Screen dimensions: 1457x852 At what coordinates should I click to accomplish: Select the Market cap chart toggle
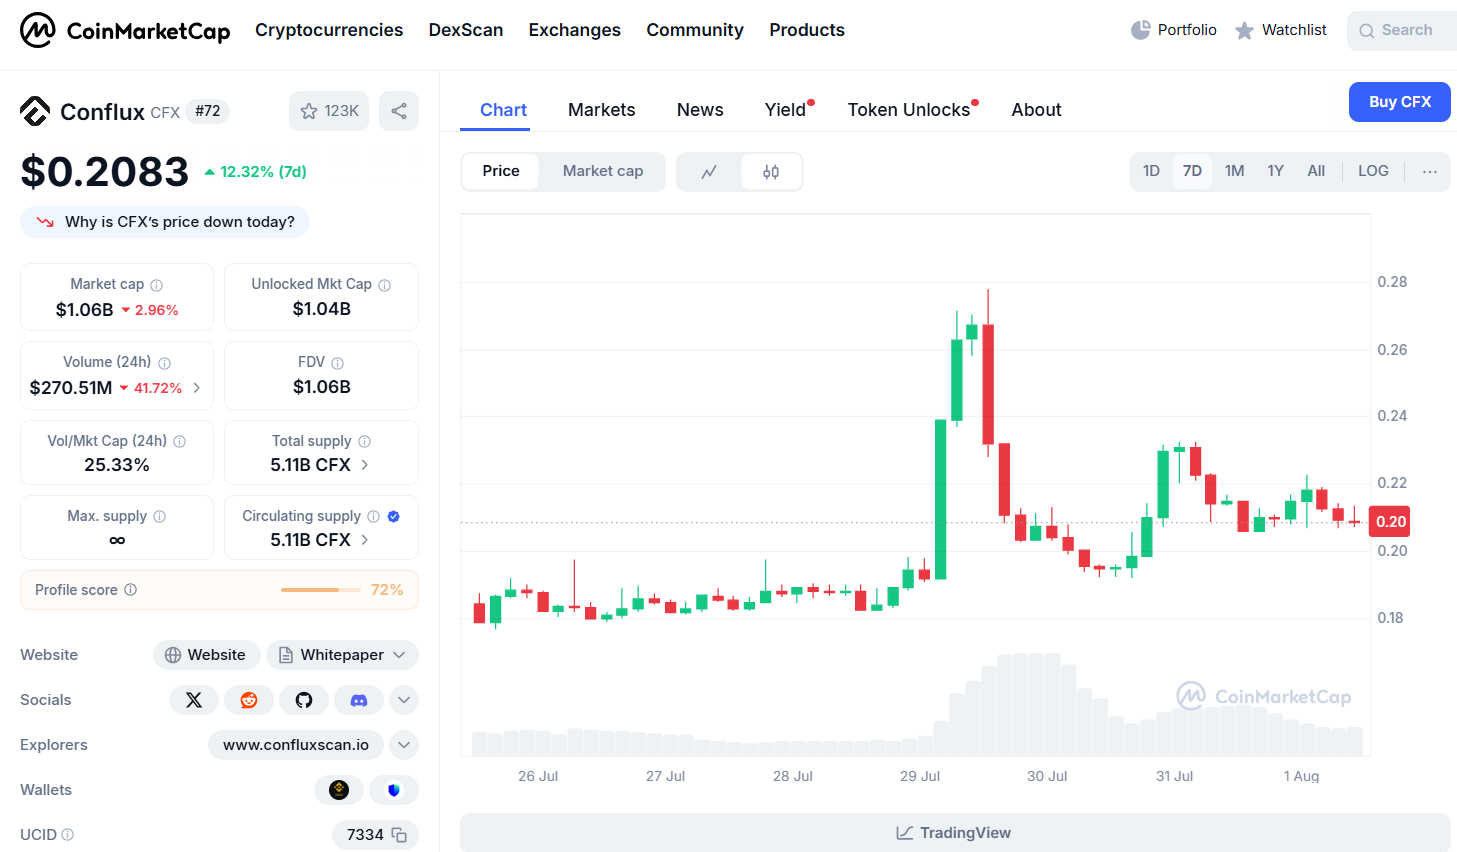click(603, 171)
